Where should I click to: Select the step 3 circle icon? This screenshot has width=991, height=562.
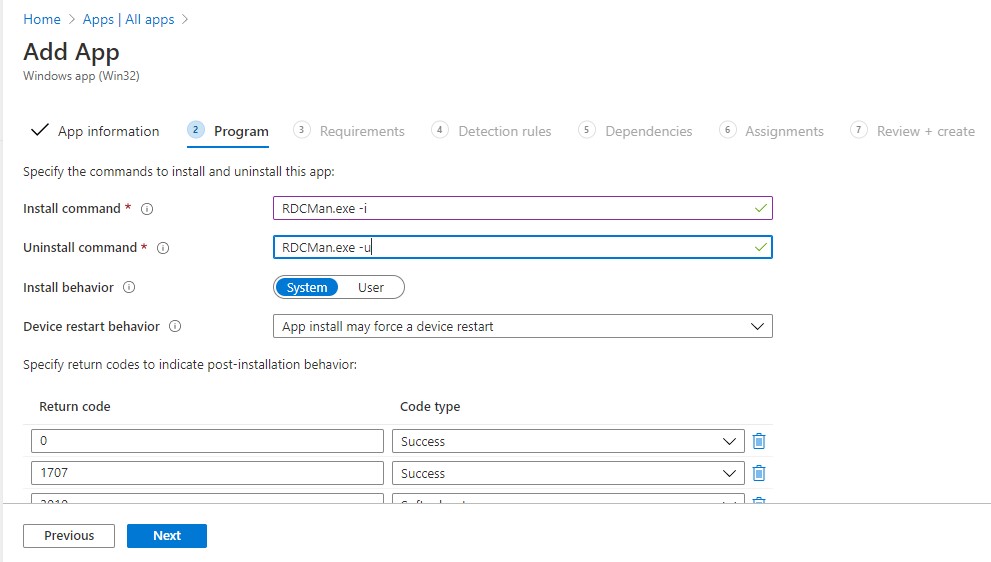click(x=301, y=130)
